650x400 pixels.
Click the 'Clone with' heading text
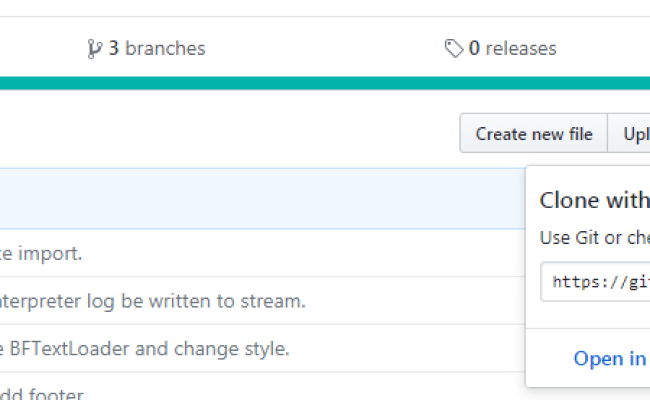click(x=594, y=201)
